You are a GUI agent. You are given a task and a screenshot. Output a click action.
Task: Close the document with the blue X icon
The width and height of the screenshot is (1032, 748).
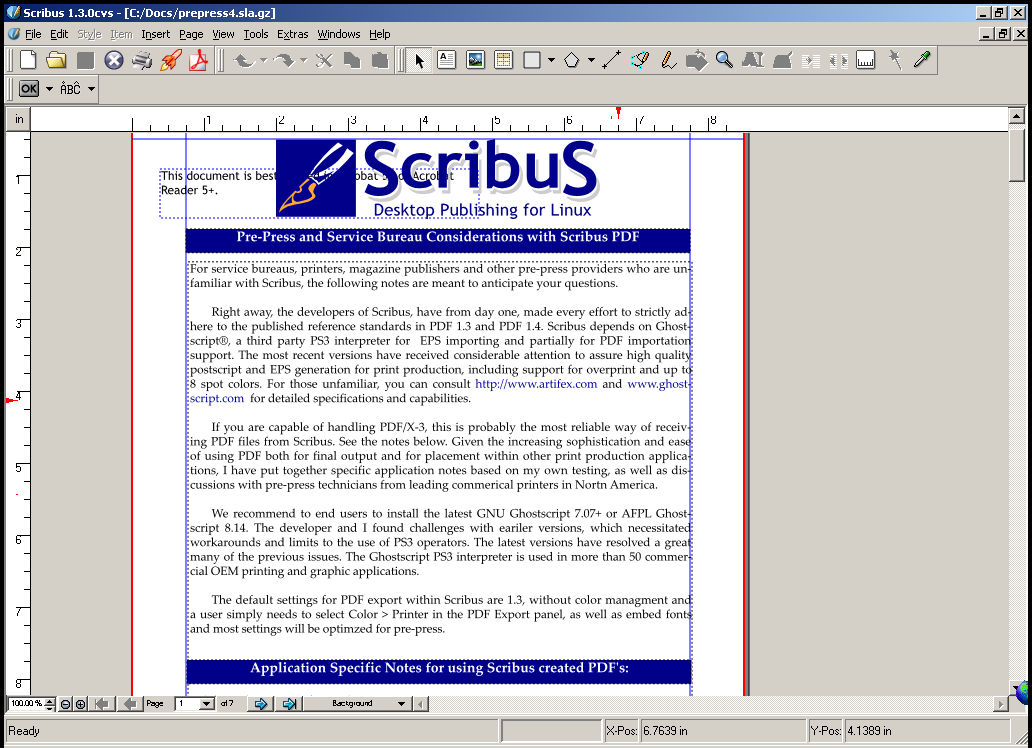[x=114, y=61]
